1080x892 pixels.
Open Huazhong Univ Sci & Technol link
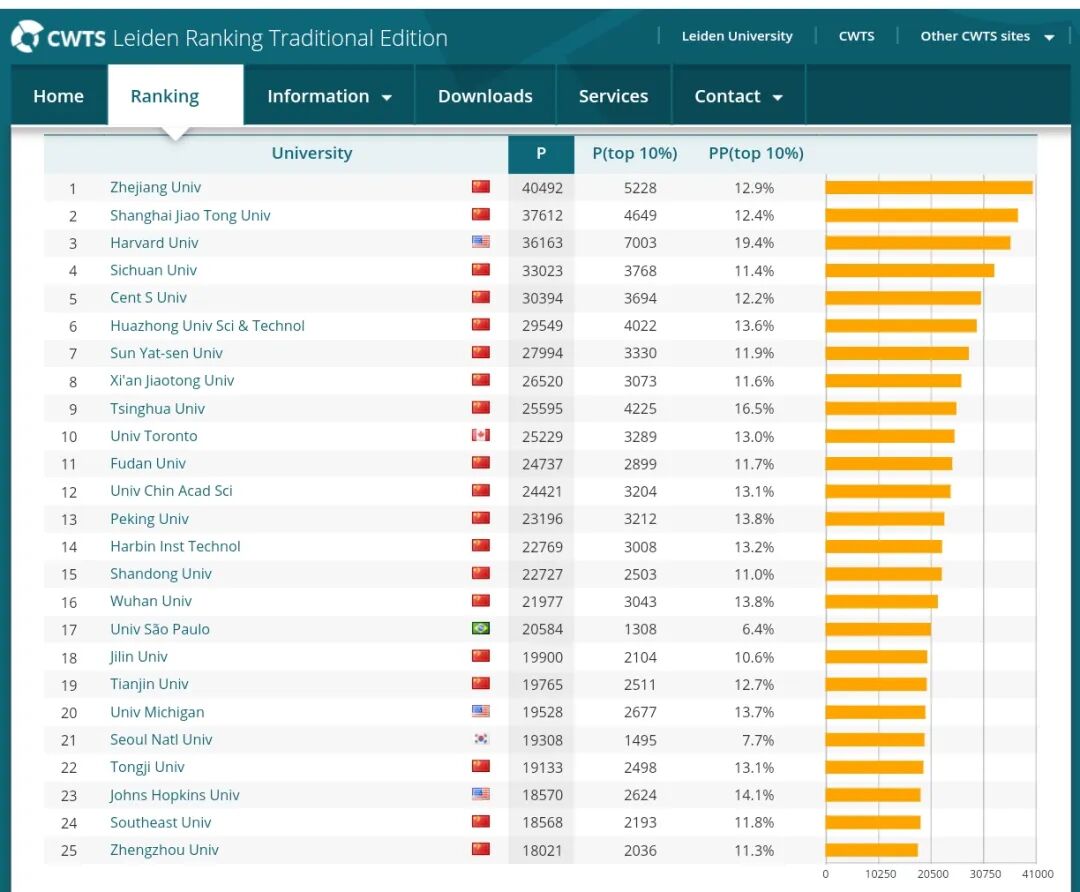(x=207, y=326)
